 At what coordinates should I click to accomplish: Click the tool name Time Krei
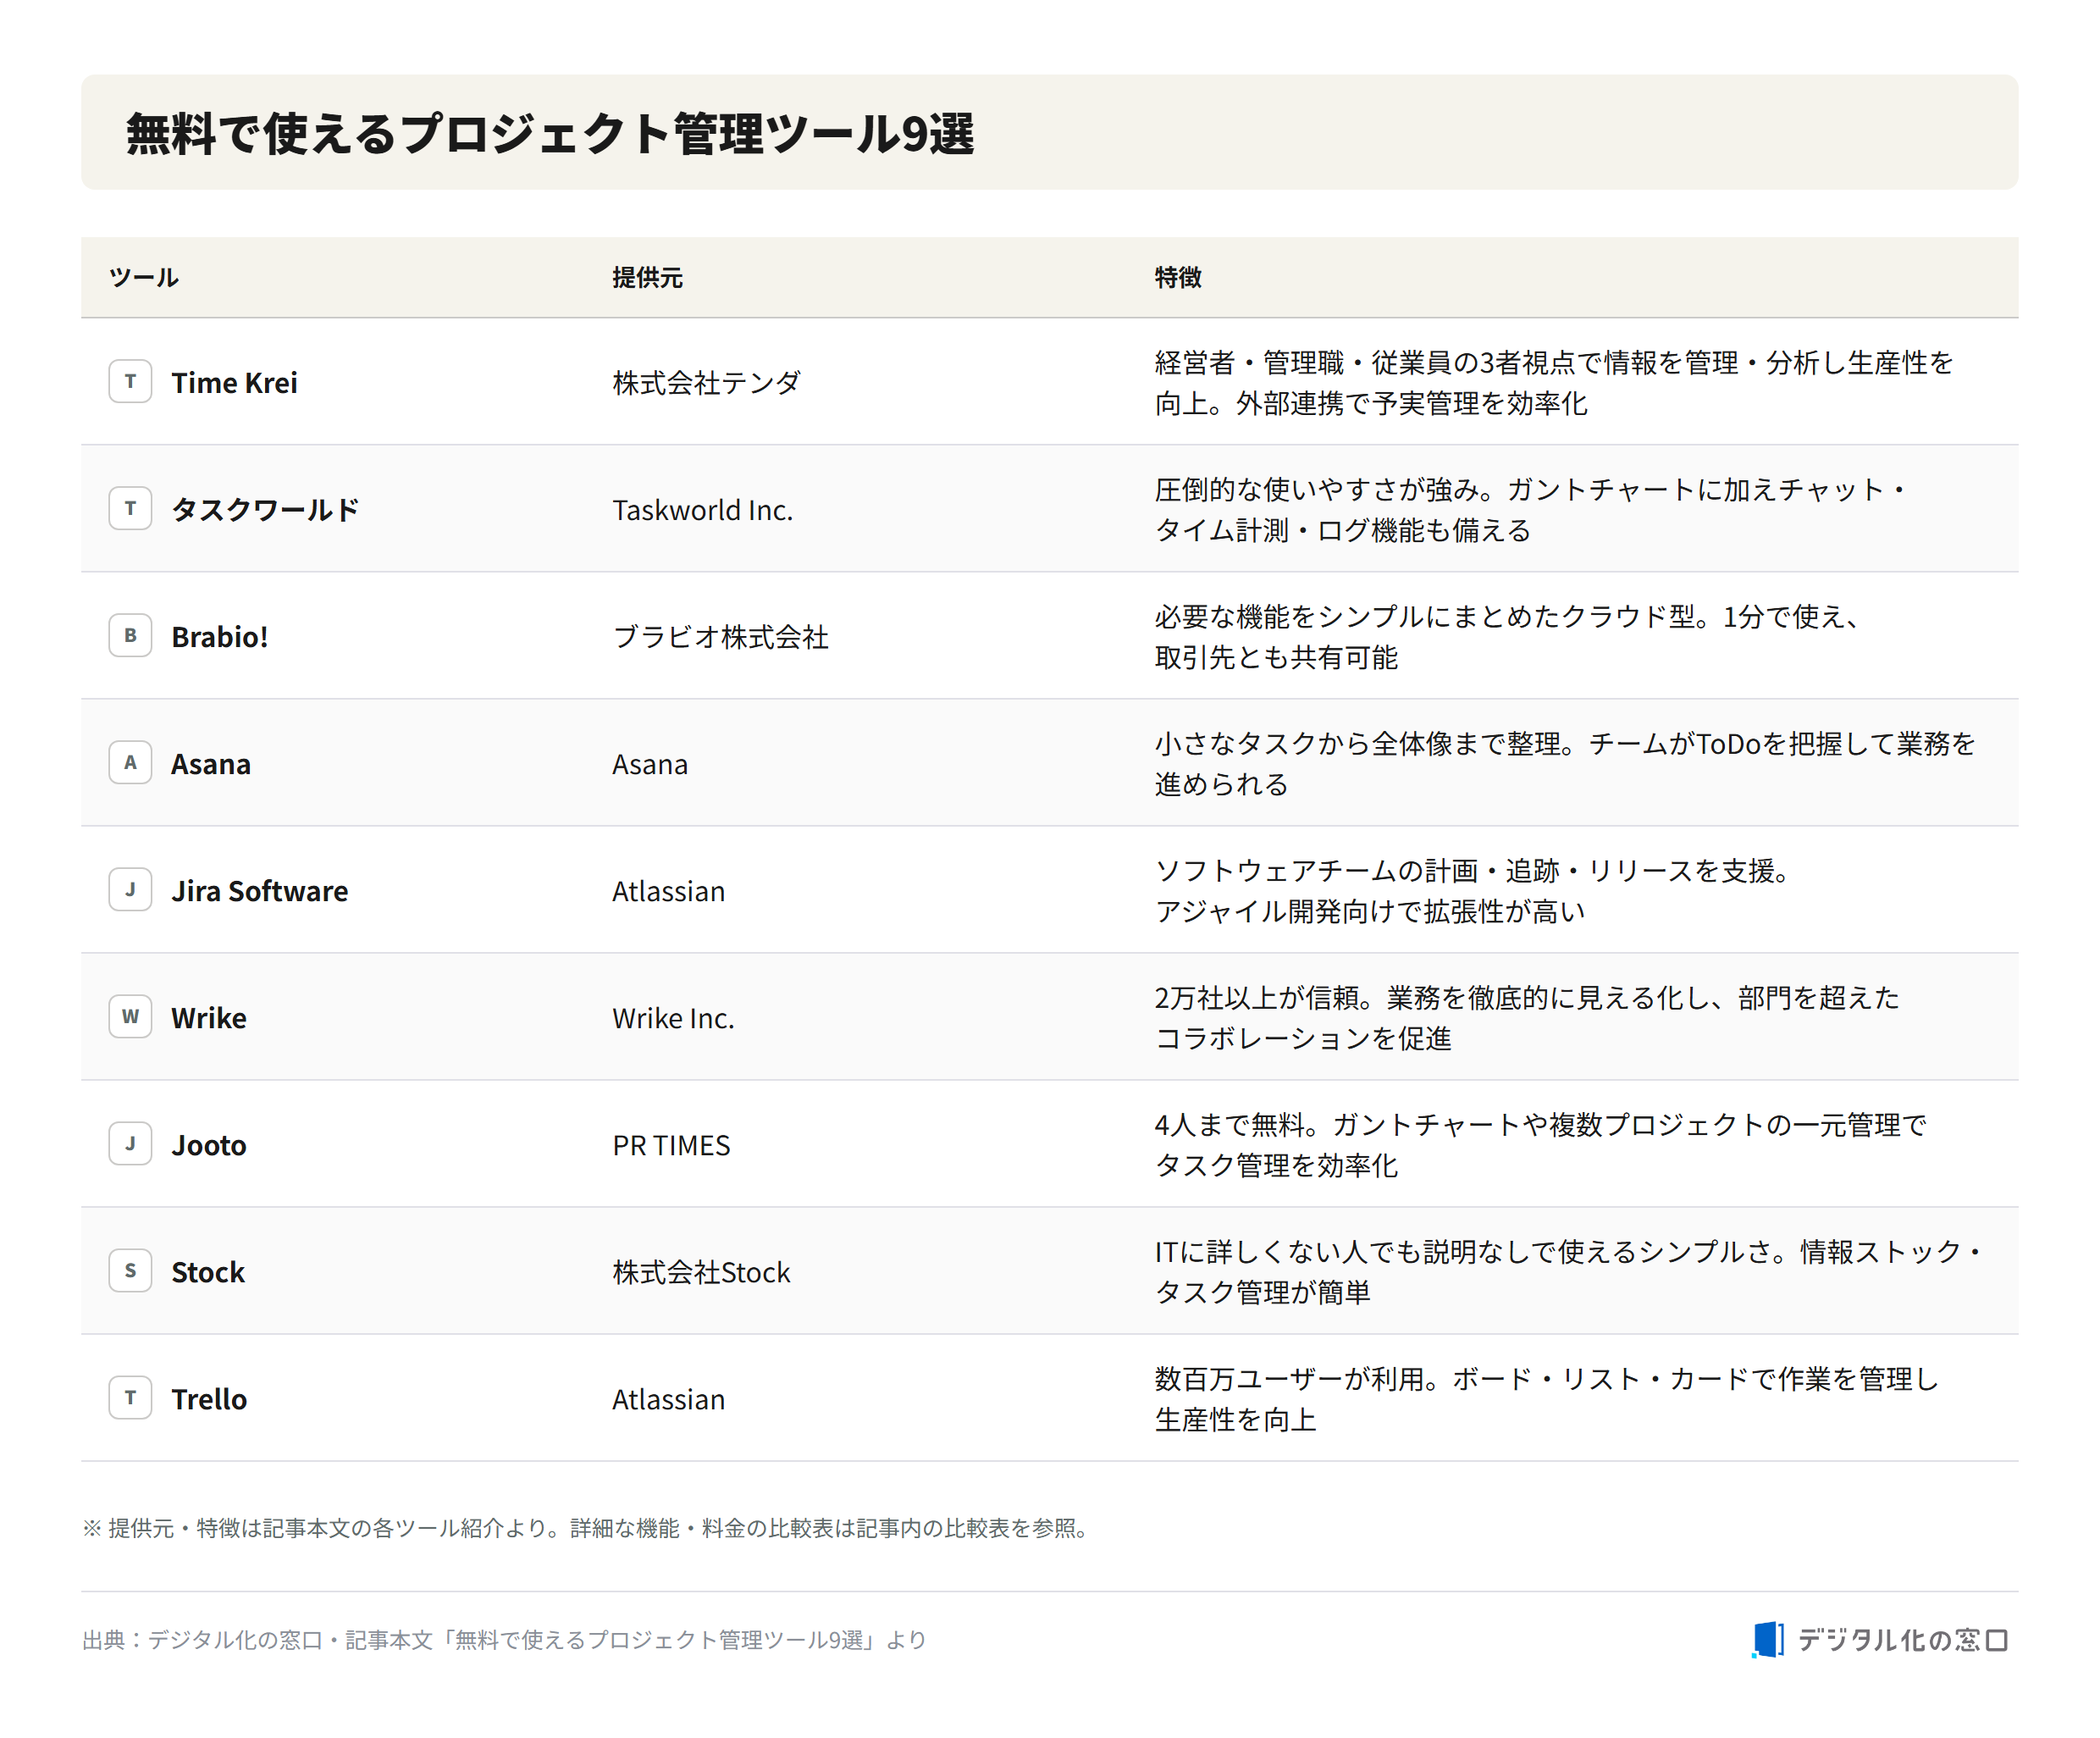tap(234, 382)
